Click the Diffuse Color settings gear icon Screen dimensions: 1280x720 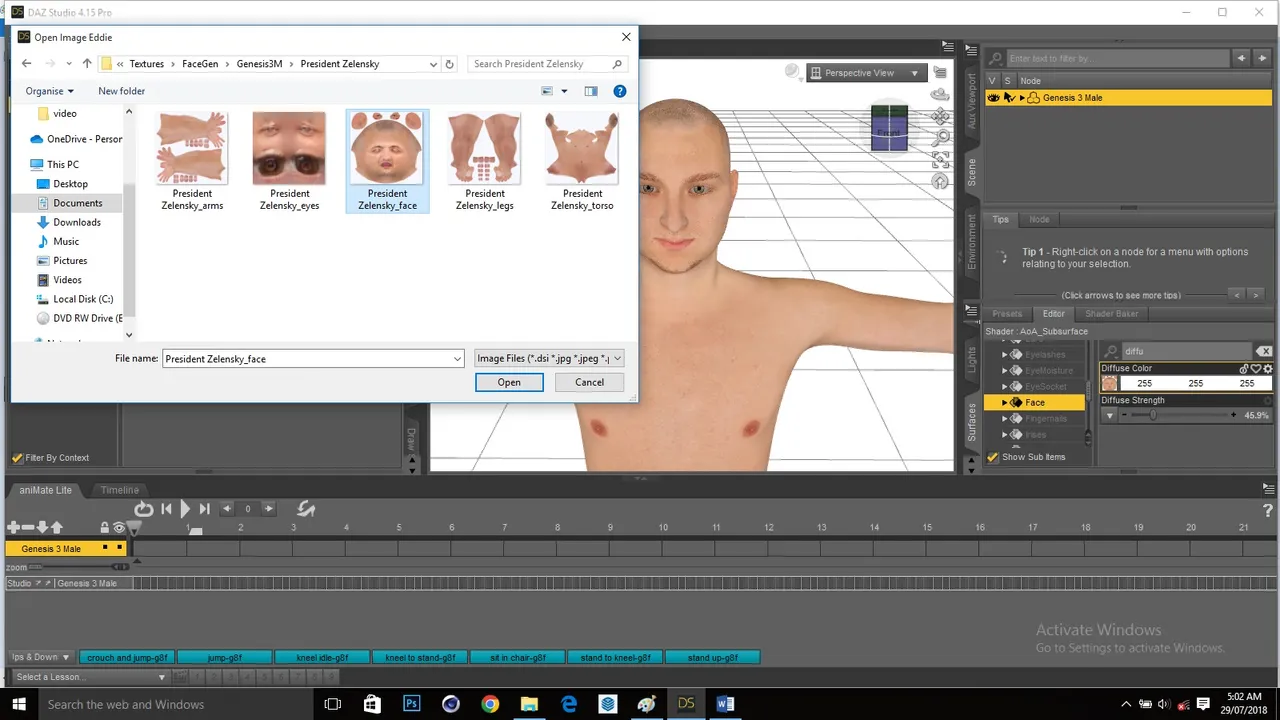click(1268, 369)
